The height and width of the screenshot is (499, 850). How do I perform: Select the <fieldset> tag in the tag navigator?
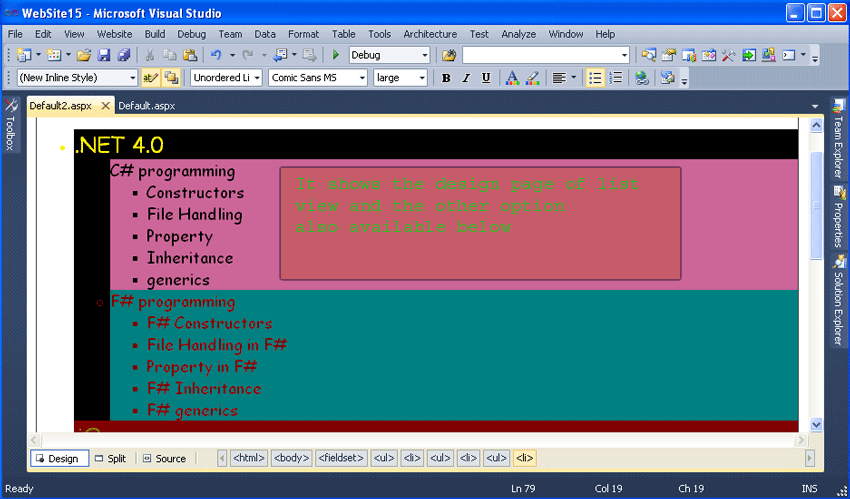pos(341,458)
